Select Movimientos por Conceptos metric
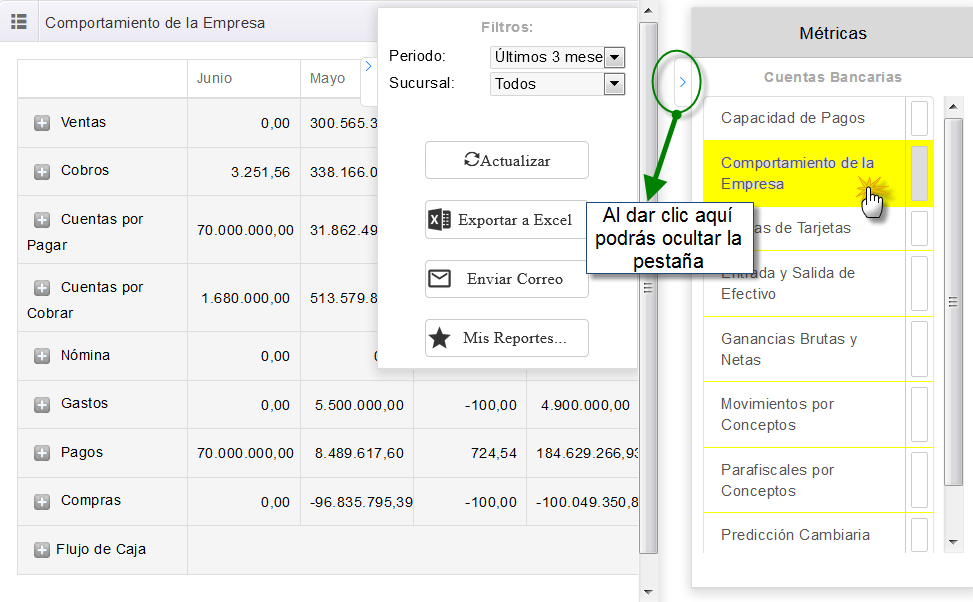Screen dimensions: 973x602 tap(777, 414)
